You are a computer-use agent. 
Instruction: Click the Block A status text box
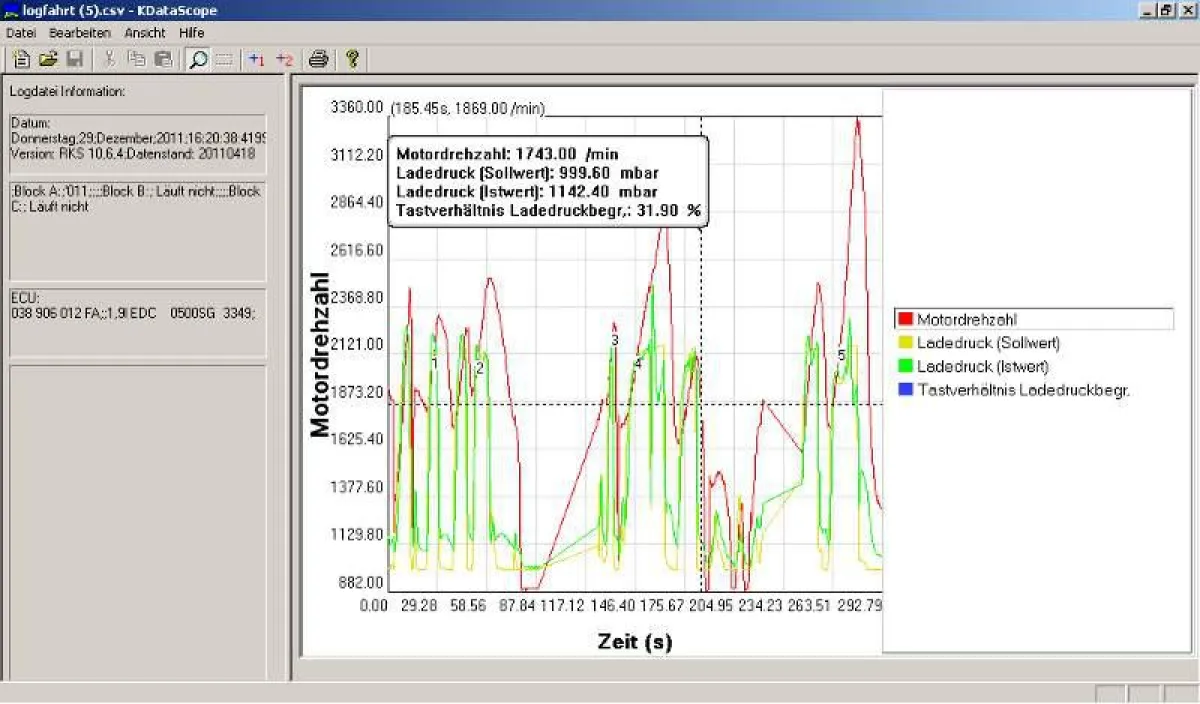click(138, 231)
